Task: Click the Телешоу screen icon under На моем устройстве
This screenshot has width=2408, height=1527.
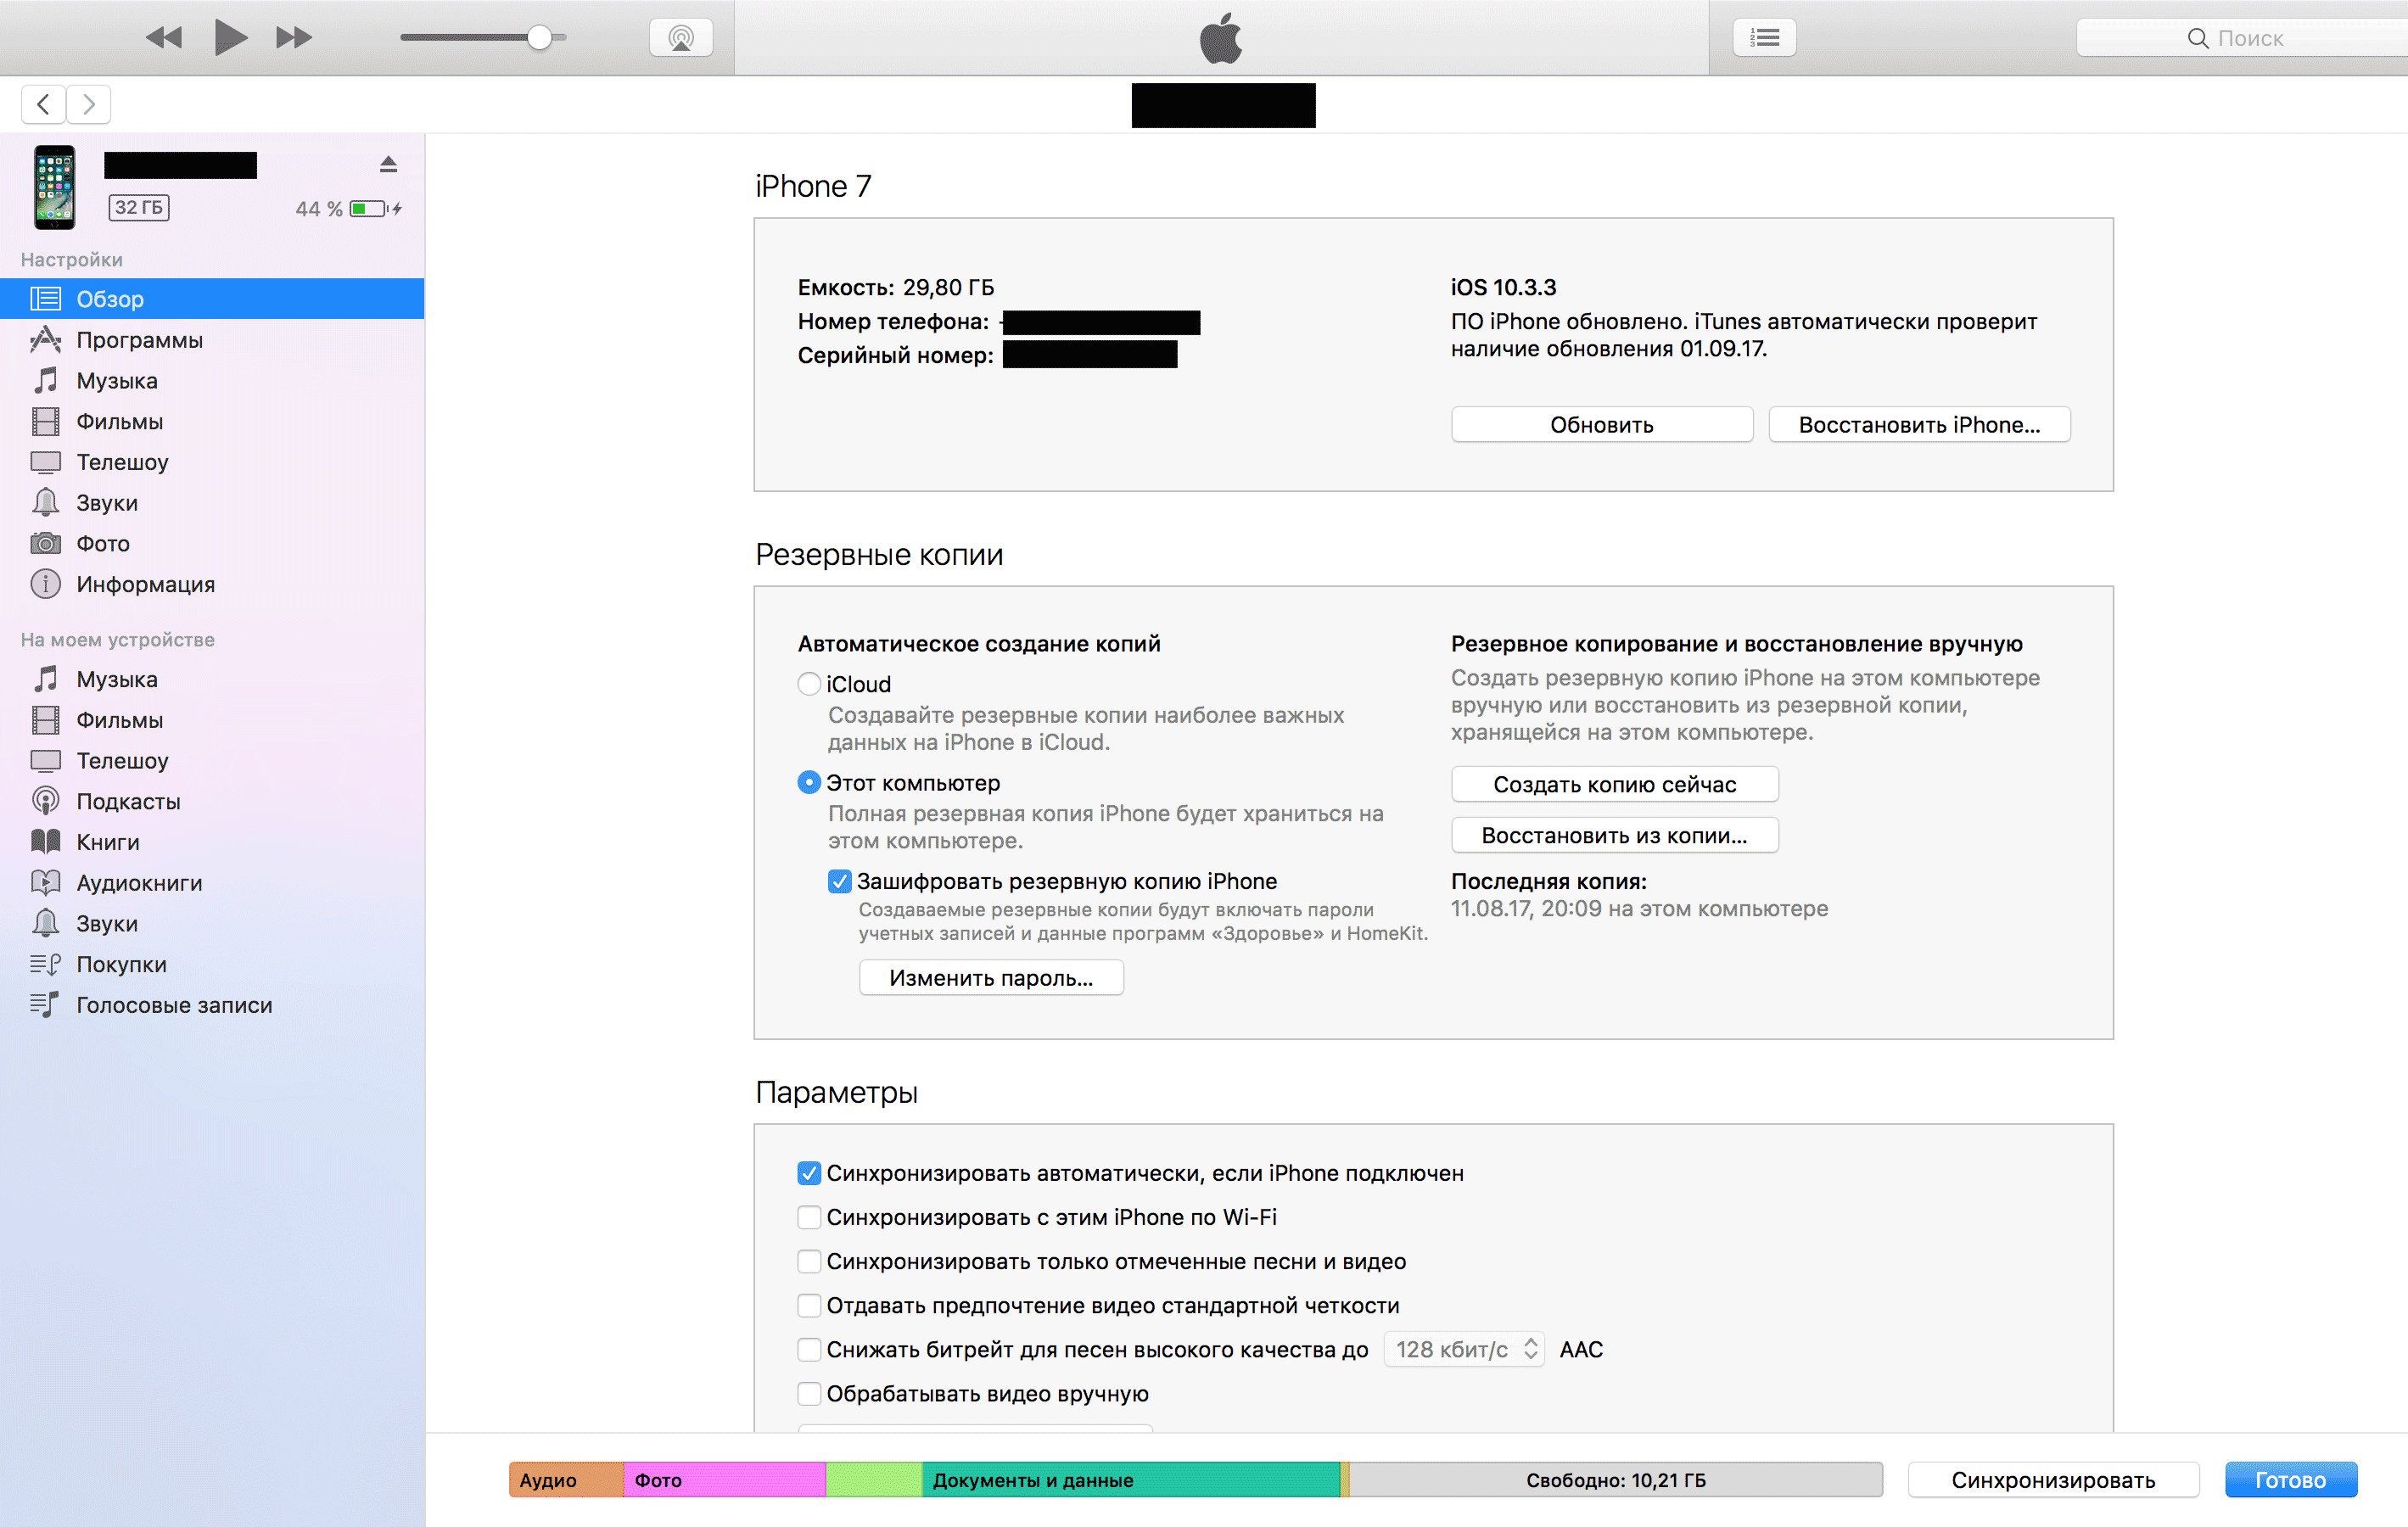Action: [45, 761]
